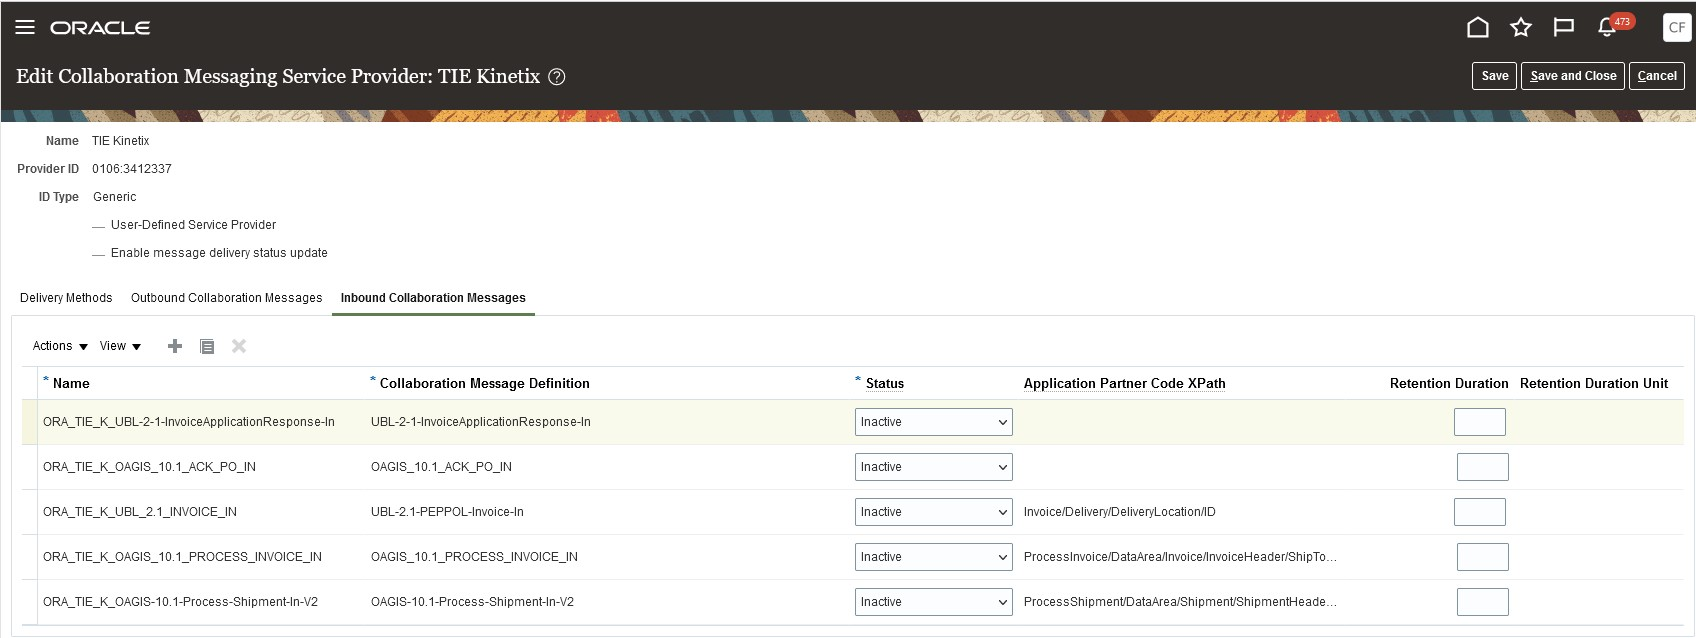The image size is (1696, 638).
Task: Toggle User-Defined Service Provider checkbox
Action: pos(99,226)
